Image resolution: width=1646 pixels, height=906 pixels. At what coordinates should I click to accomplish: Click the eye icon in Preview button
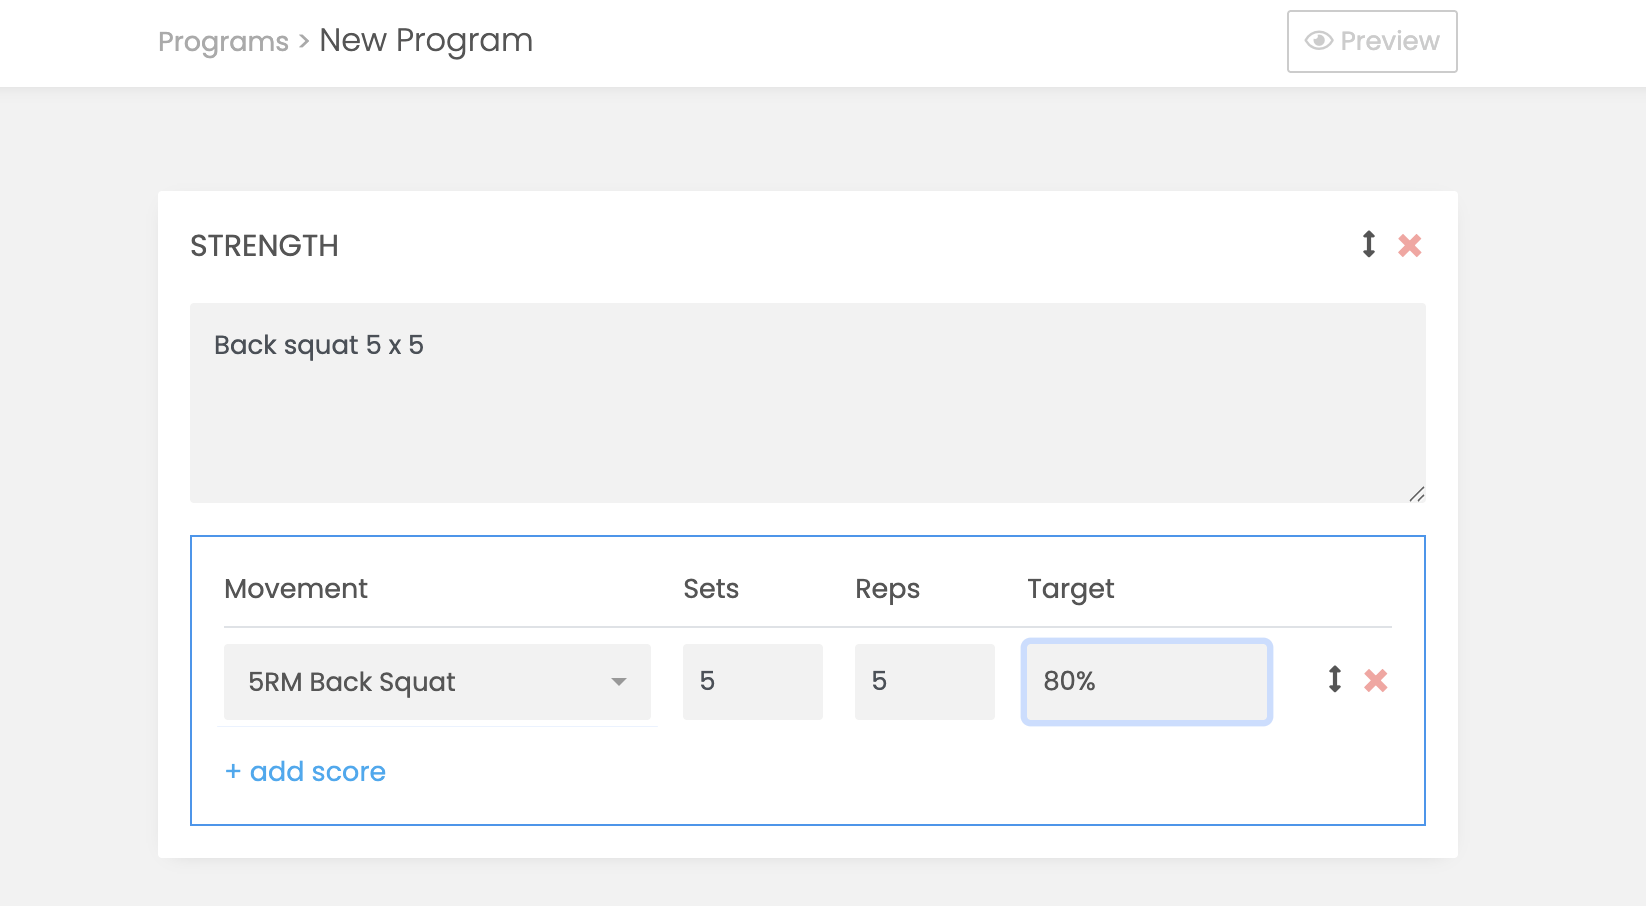1319,41
